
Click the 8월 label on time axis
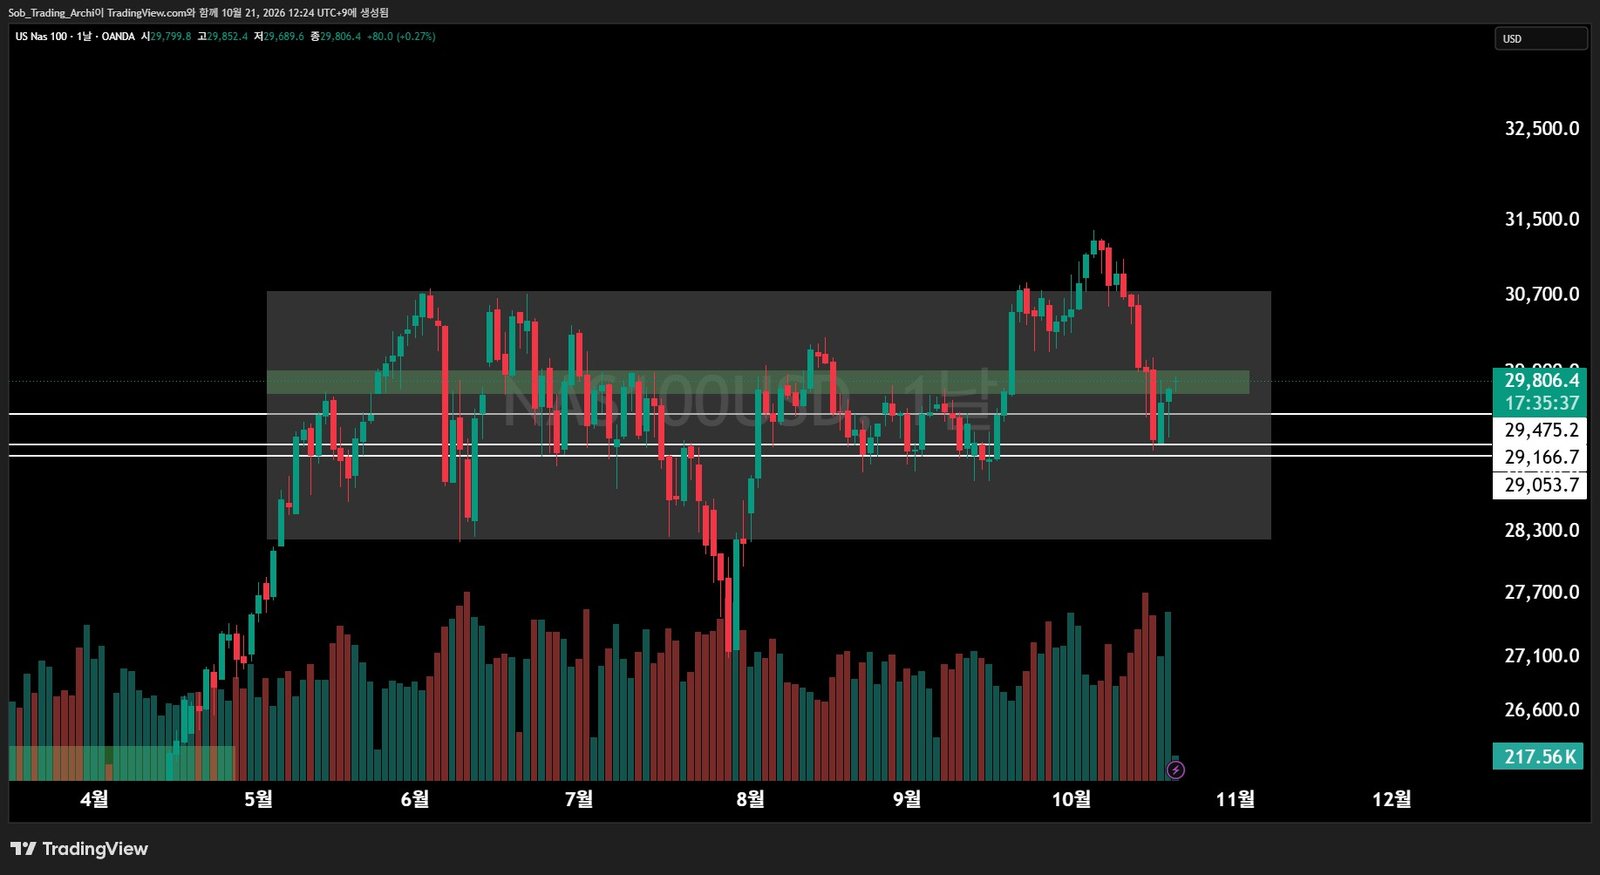point(750,799)
